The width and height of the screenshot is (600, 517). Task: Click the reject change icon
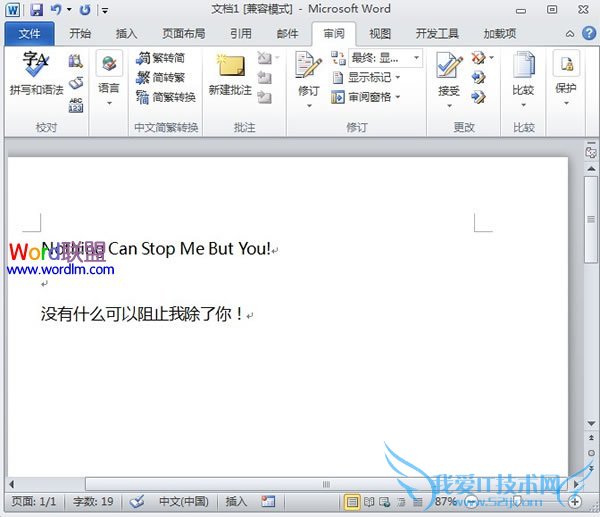click(x=478, y=58)
